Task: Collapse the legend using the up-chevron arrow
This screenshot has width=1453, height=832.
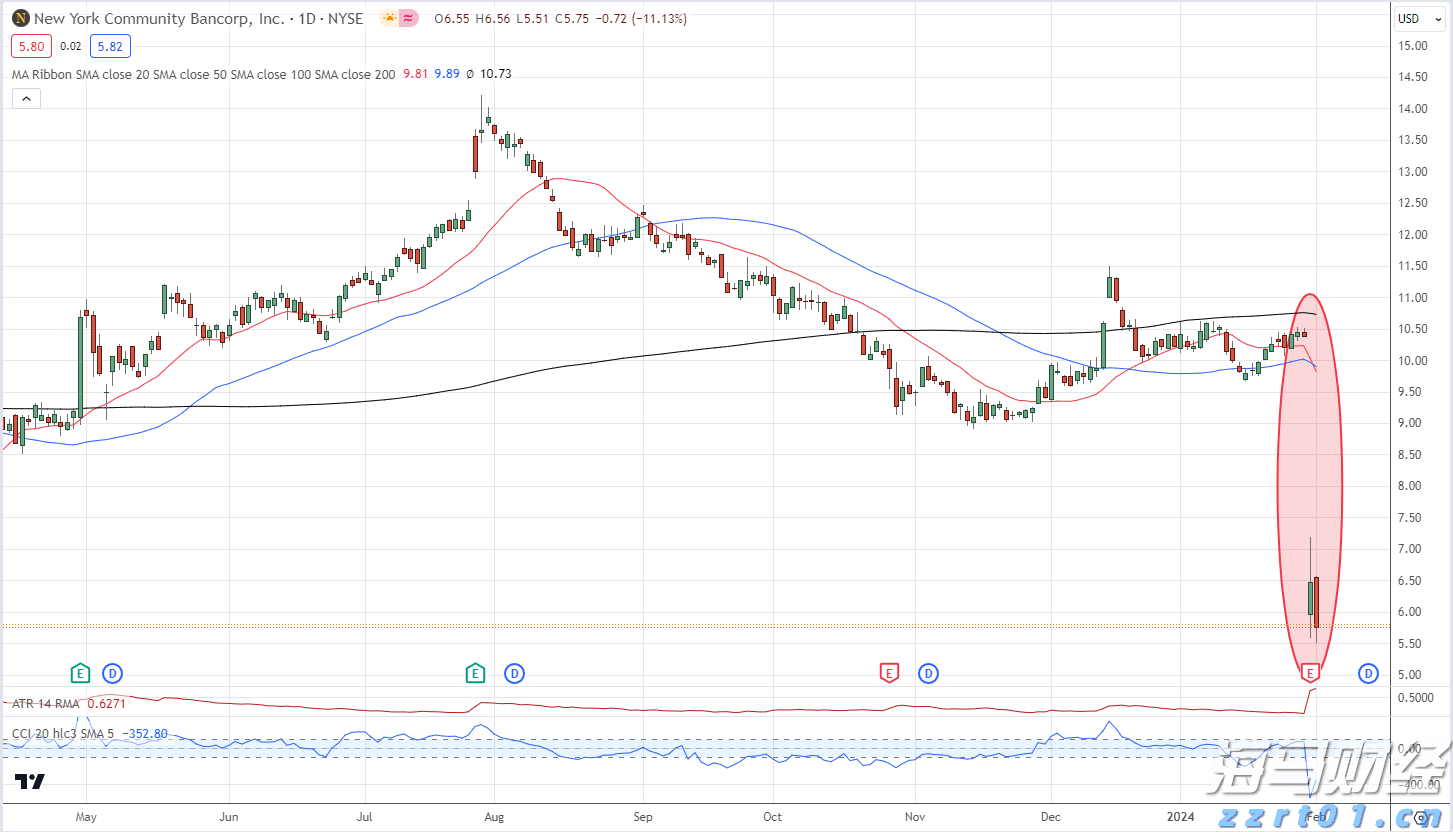Action: point(25,98)
